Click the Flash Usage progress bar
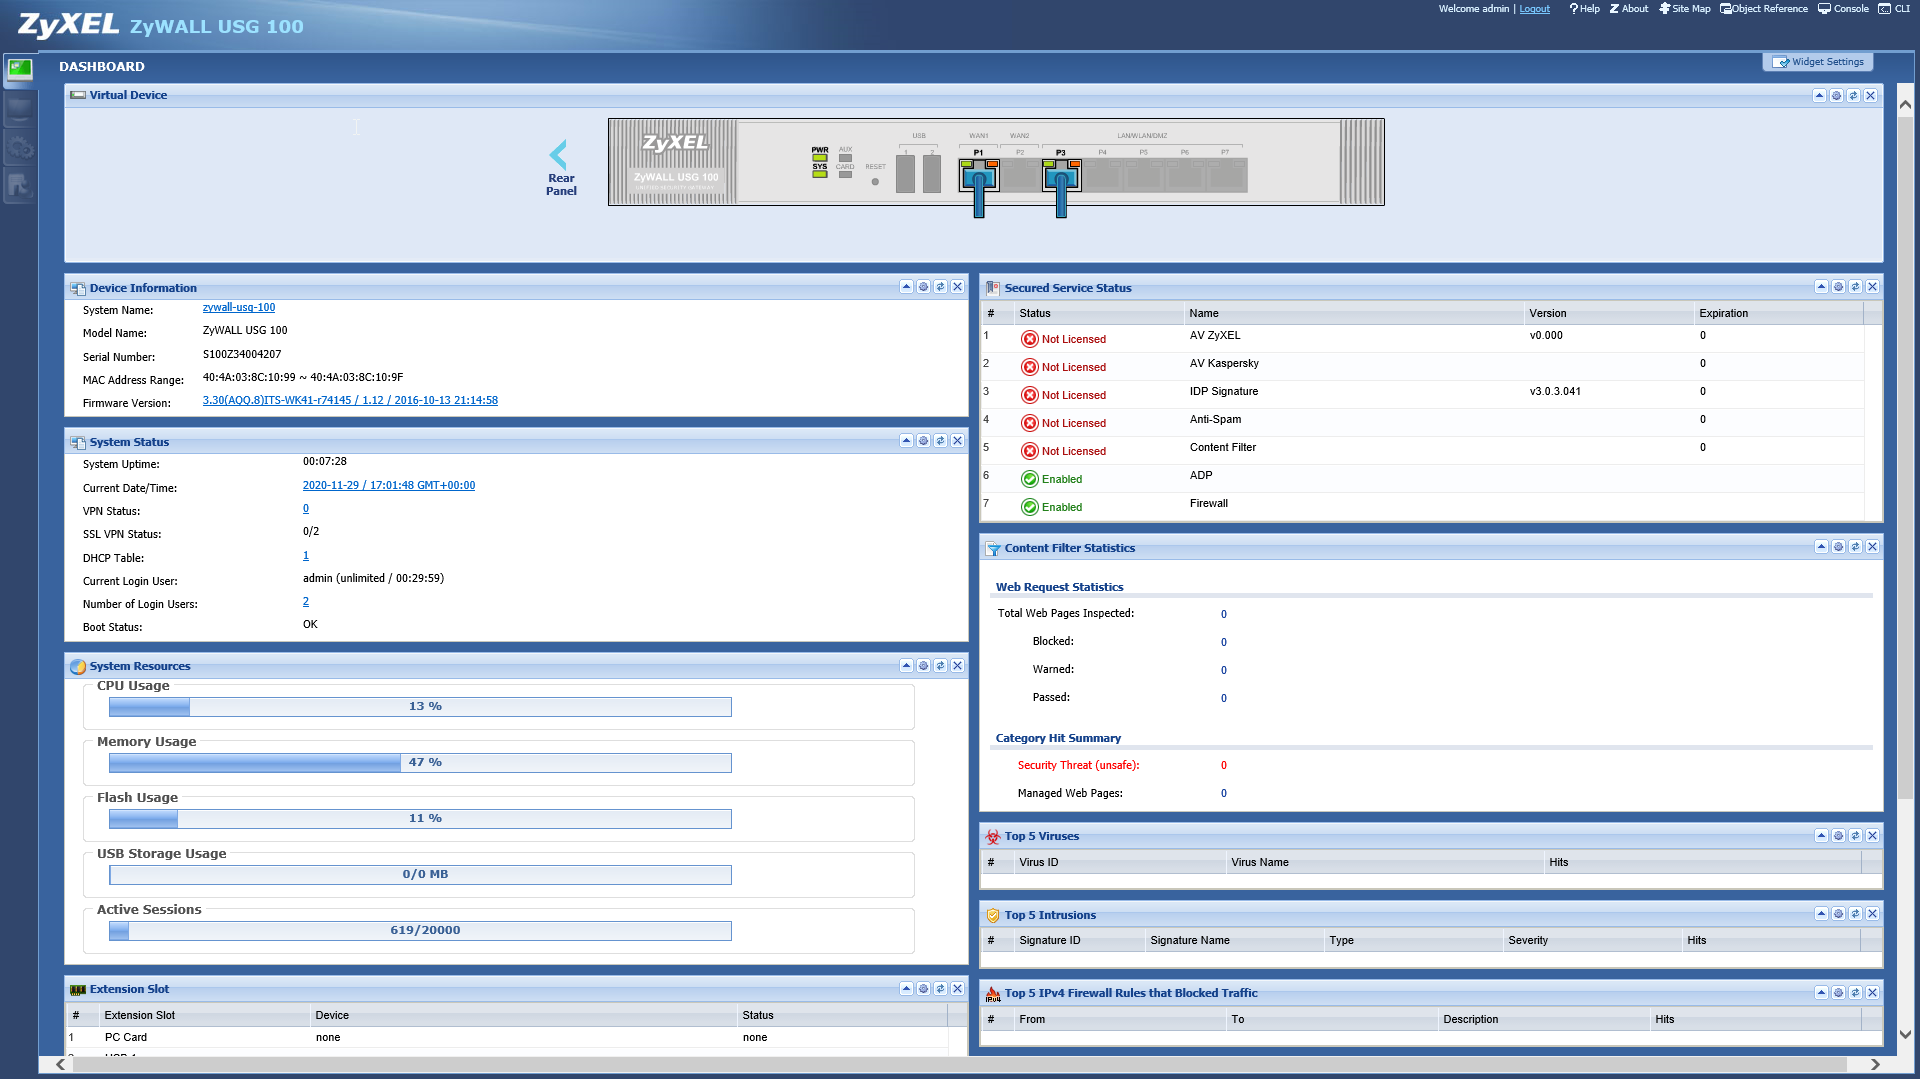This screenshot has width=1920, height=1079. (x=420, y=819)
